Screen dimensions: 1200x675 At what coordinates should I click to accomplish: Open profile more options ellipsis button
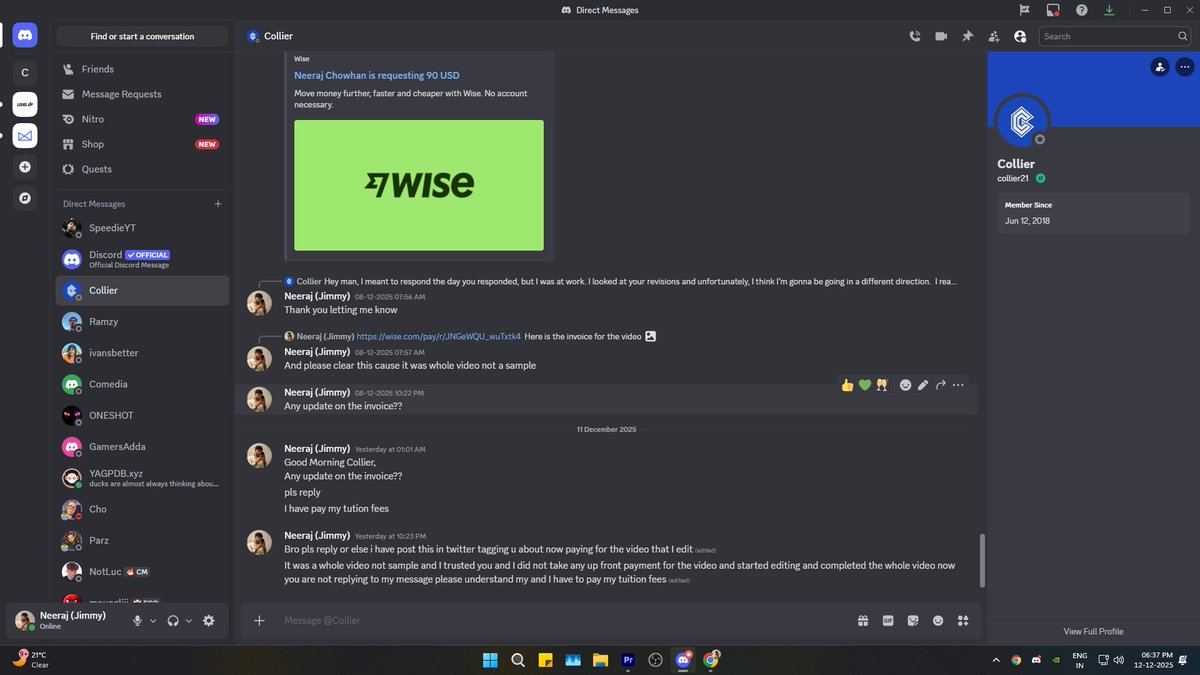point(1184,67)
